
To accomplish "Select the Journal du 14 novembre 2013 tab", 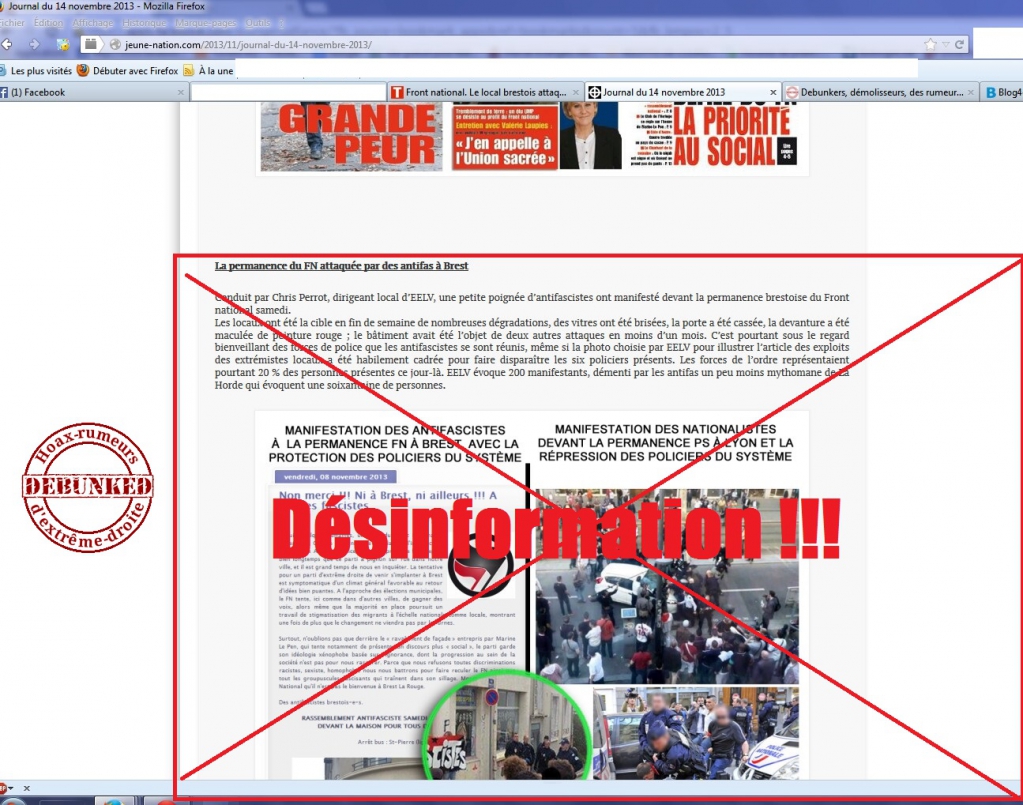I will tap(683, 93).
